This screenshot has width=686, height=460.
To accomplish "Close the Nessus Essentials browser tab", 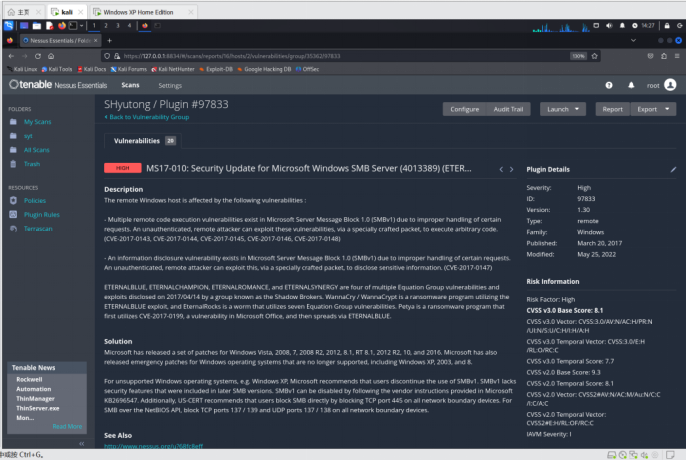I will pos(95,41).
